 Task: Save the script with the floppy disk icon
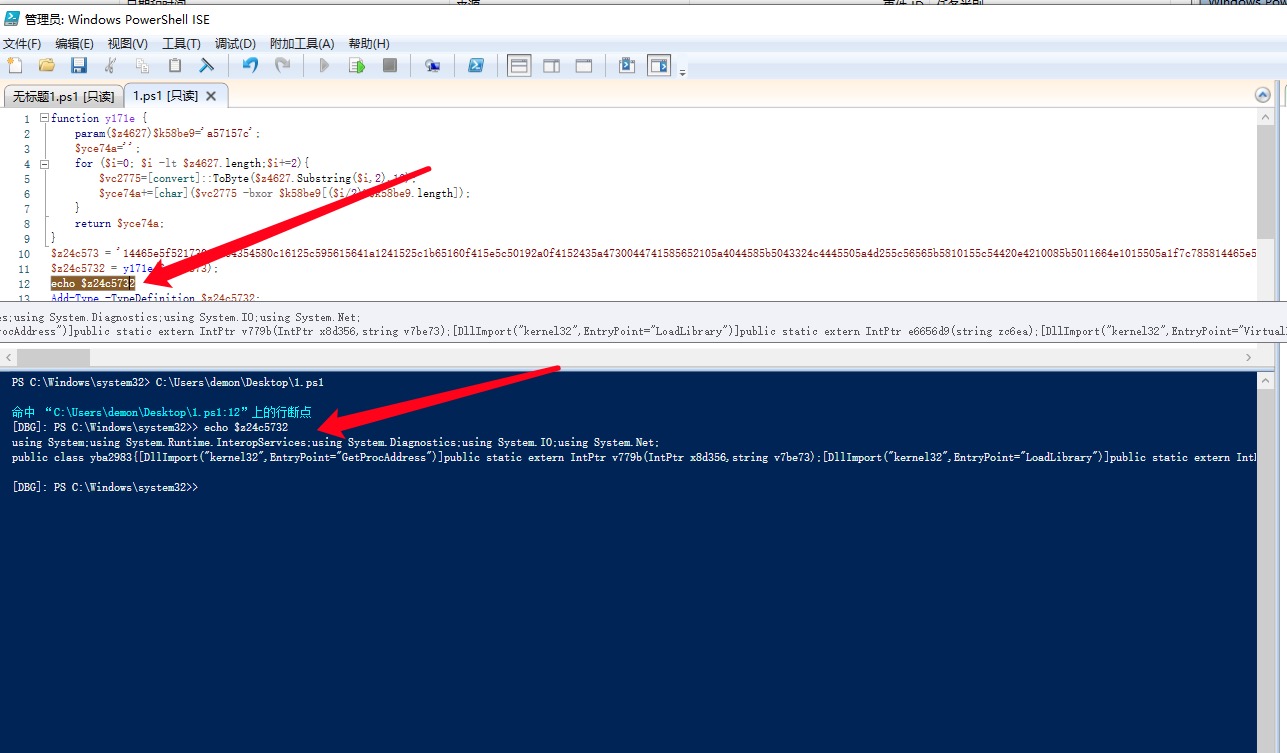pos(79,65)
